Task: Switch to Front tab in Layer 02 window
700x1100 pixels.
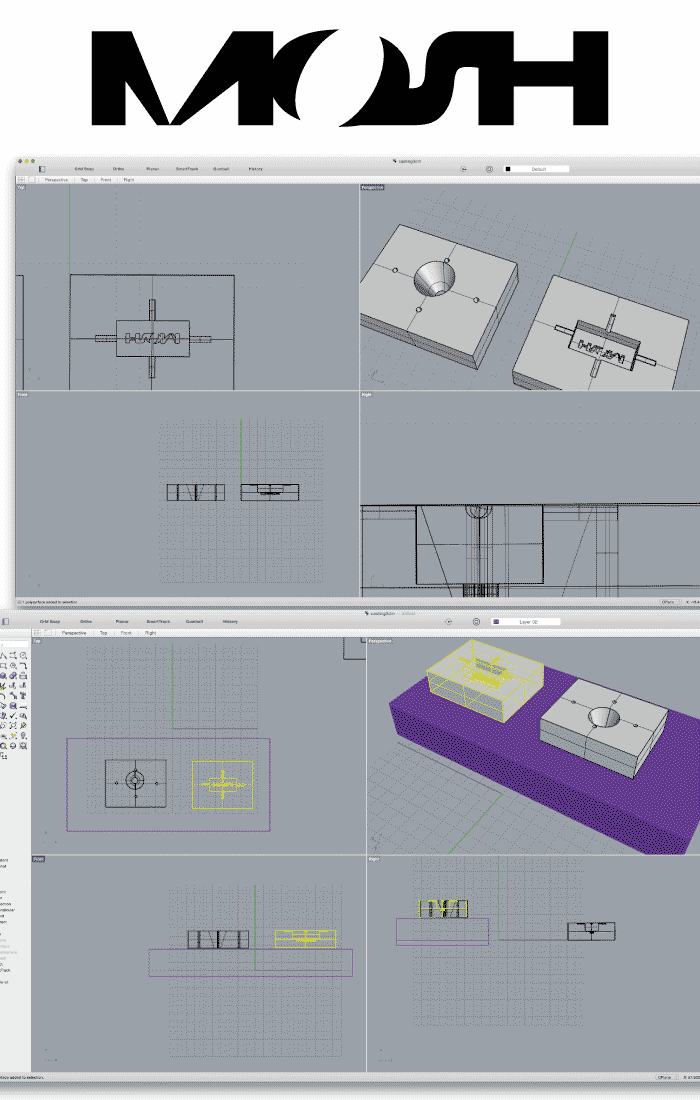Action: click(126, 633)
